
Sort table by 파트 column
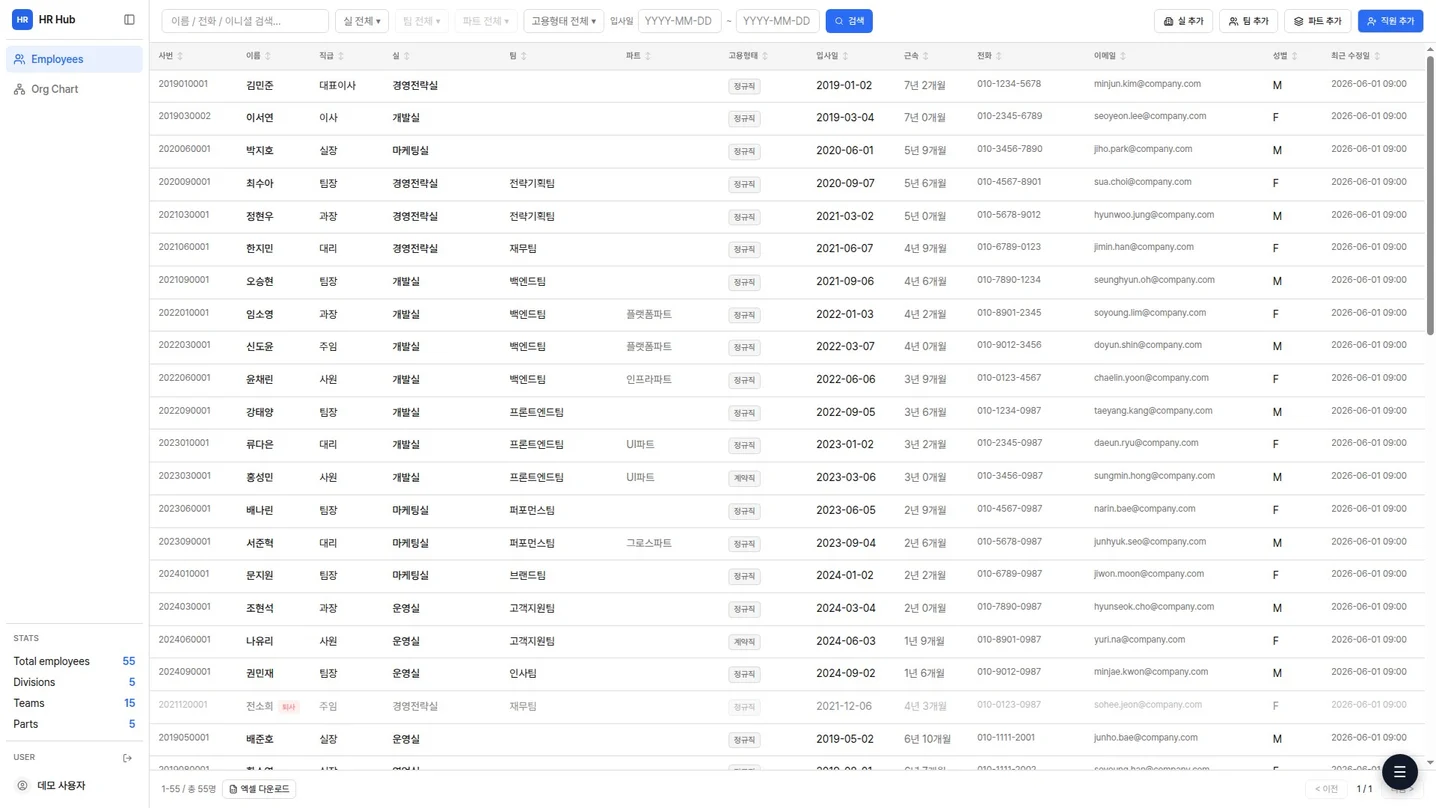coord(638,56)
